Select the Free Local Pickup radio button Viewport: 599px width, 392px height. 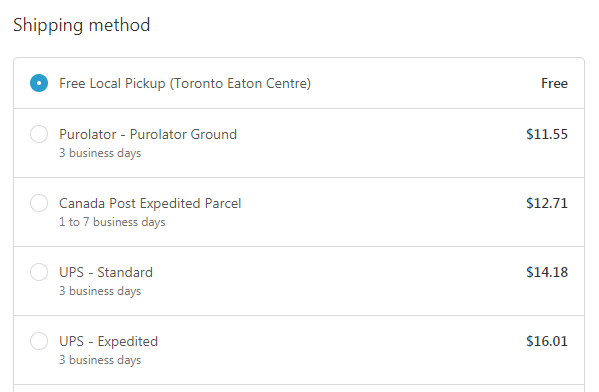click(39, 83)
